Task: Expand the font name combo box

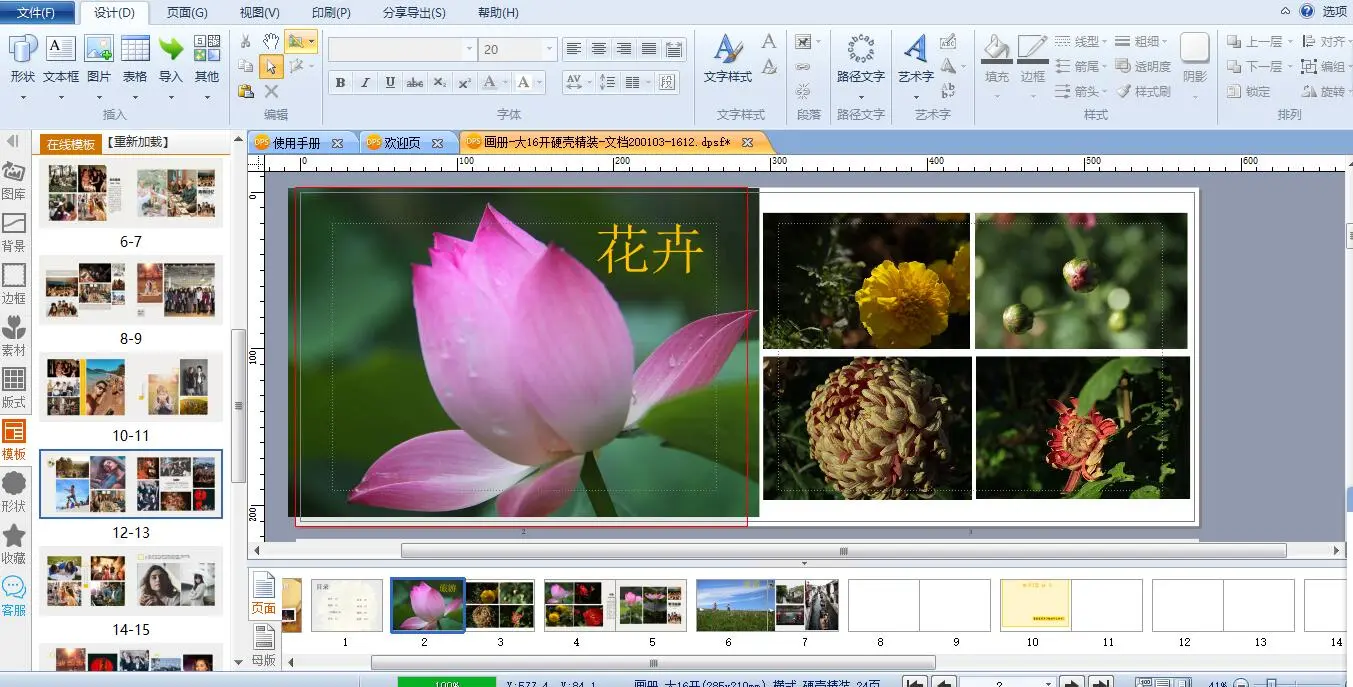Action: [469, 49]
